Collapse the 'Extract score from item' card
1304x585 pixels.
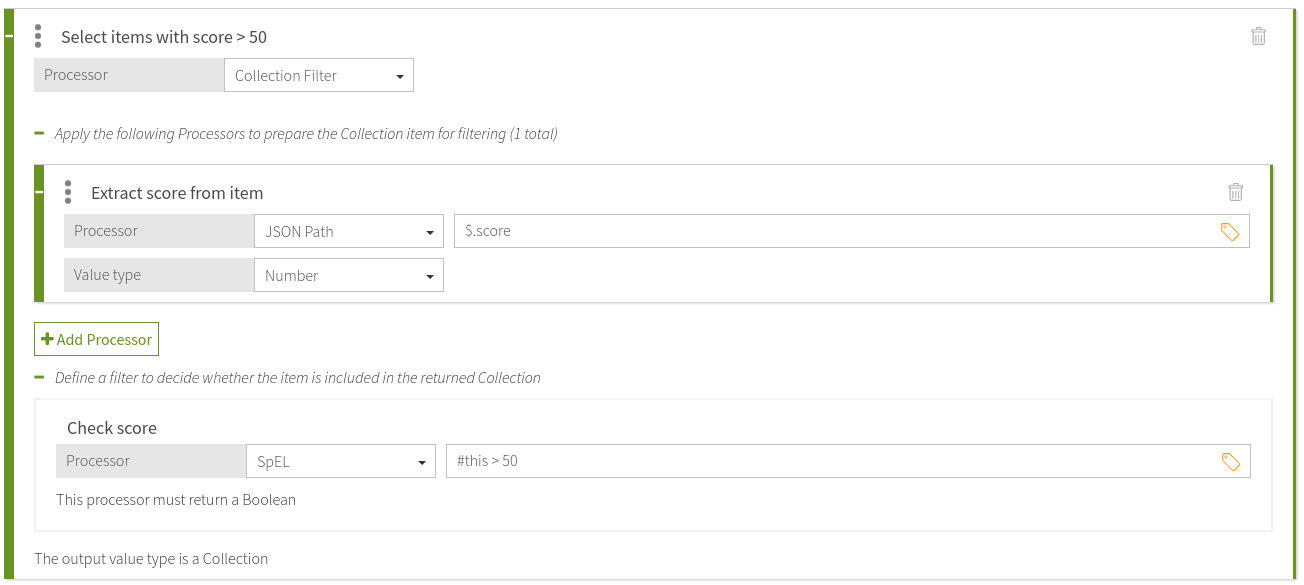[x=37, y=192]
